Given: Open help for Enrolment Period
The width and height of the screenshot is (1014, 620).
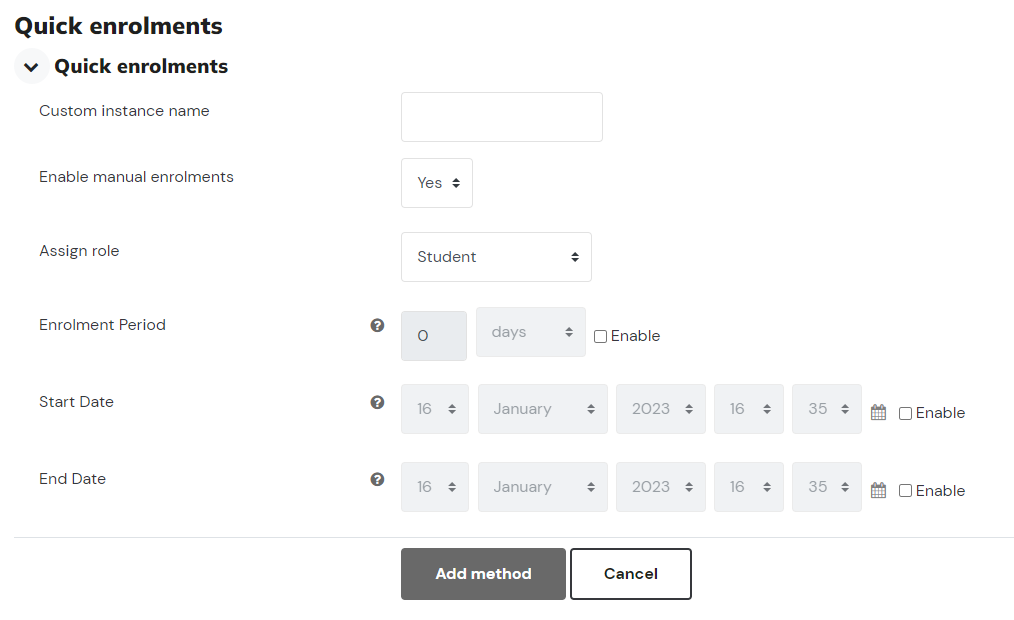Looking at the screenshot, I should coord(377,325).
